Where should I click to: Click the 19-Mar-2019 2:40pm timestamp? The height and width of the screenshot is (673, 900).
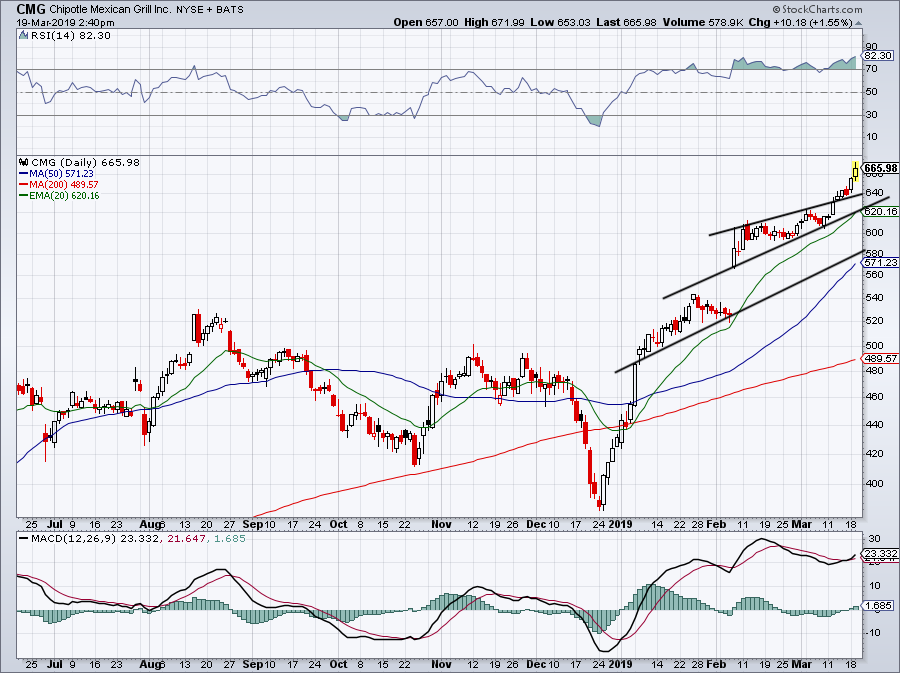tap(65, 23)
